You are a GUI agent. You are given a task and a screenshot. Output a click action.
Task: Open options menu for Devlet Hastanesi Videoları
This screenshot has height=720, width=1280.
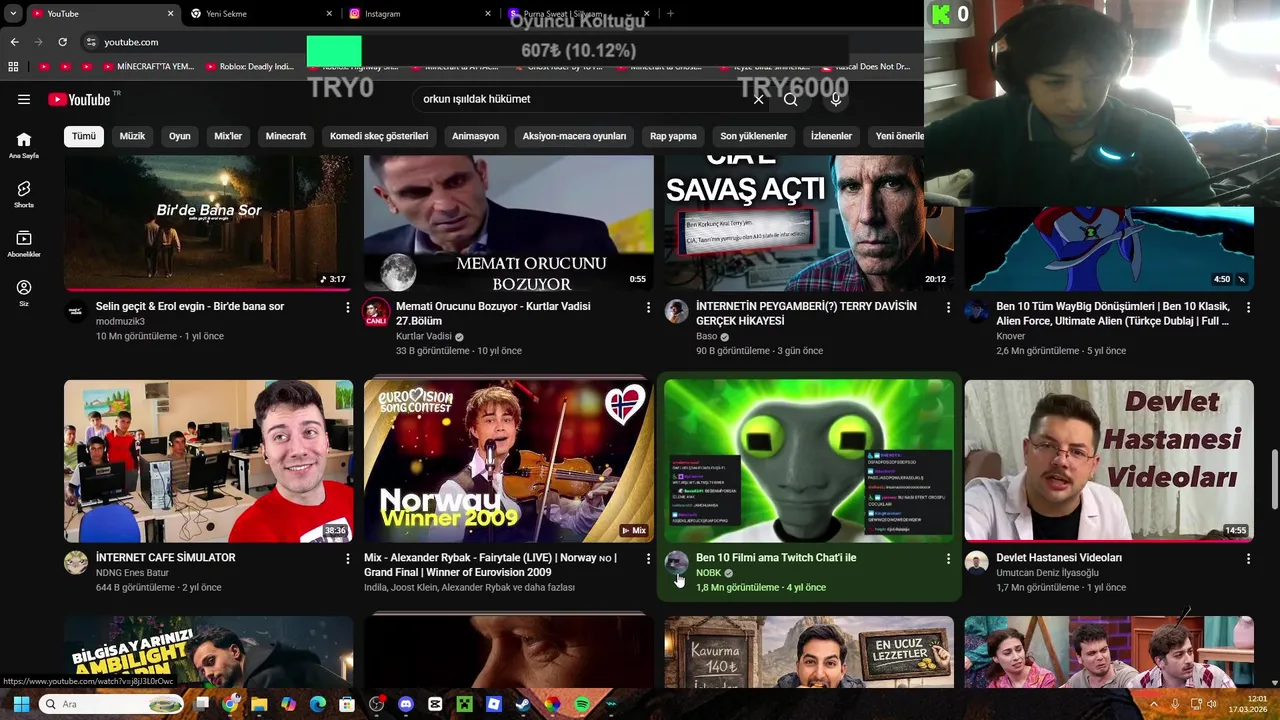(x=1248, y=558)
